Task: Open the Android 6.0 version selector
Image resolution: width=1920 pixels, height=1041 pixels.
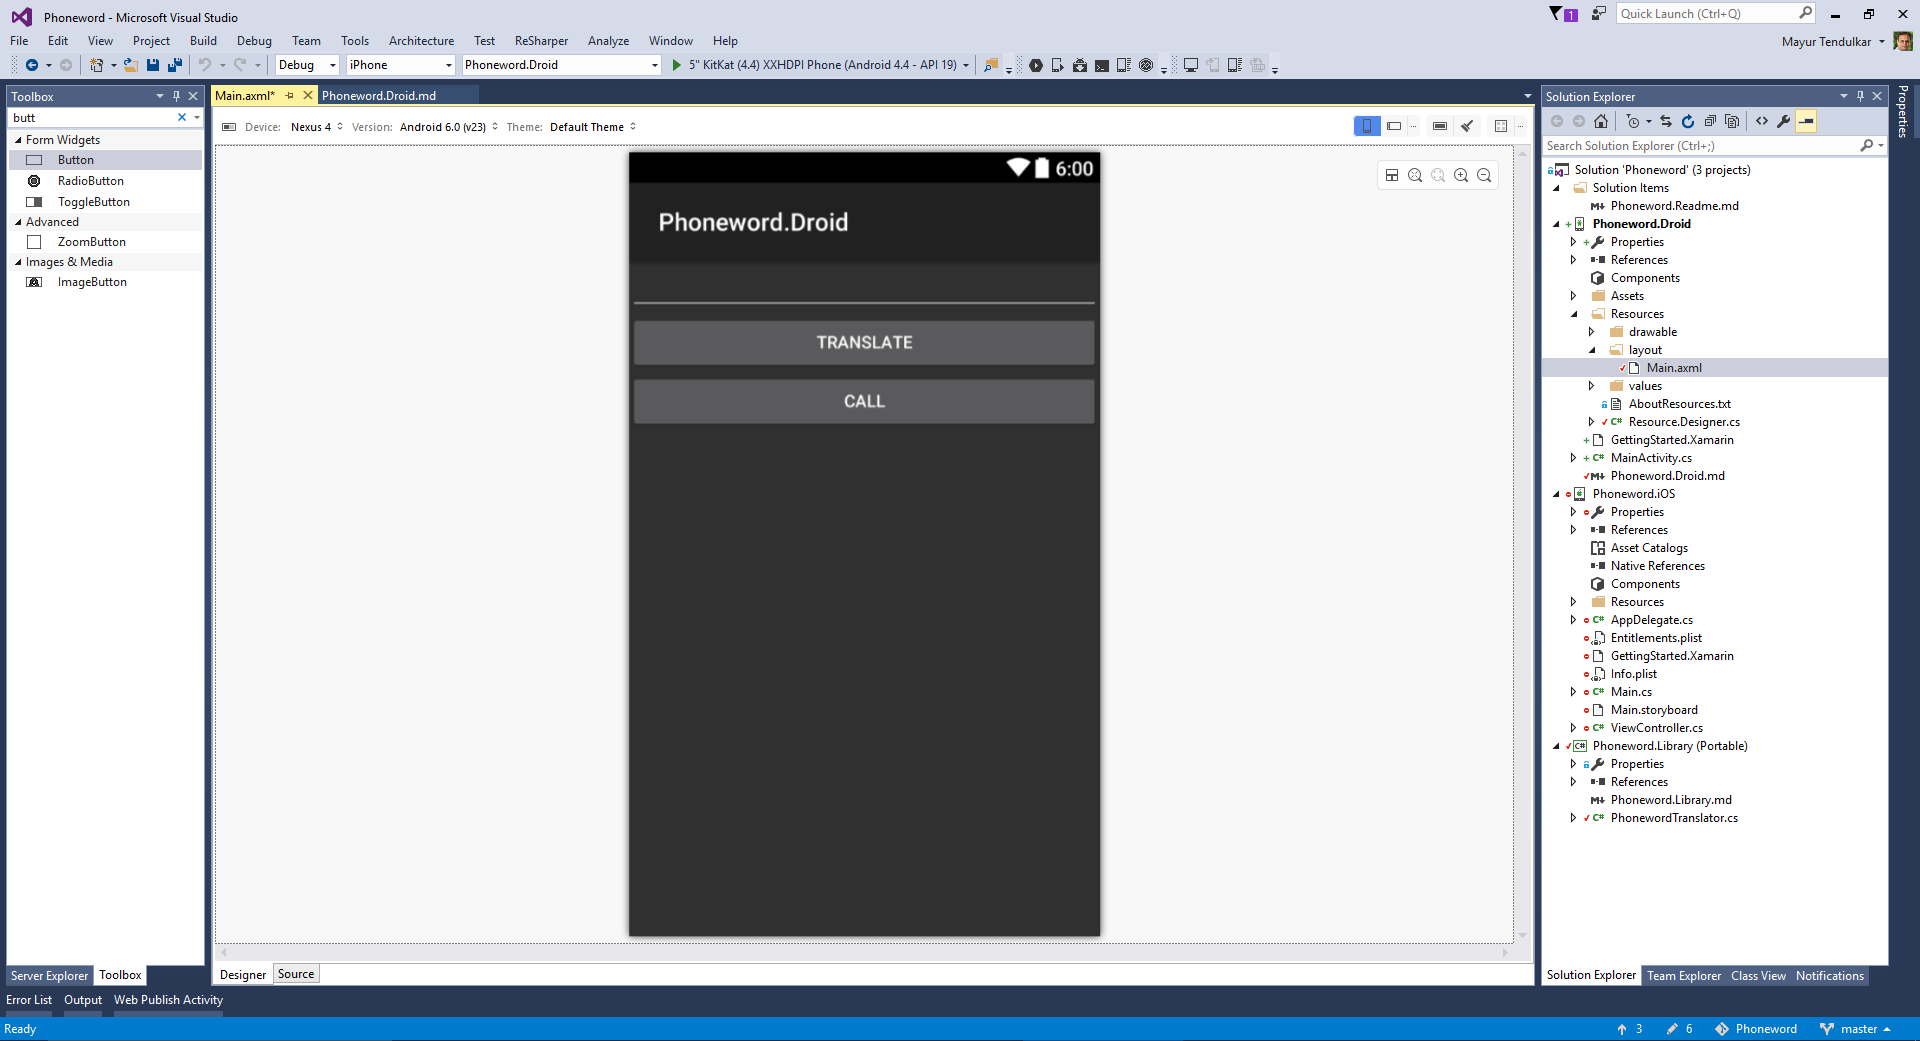Action: 448,127
